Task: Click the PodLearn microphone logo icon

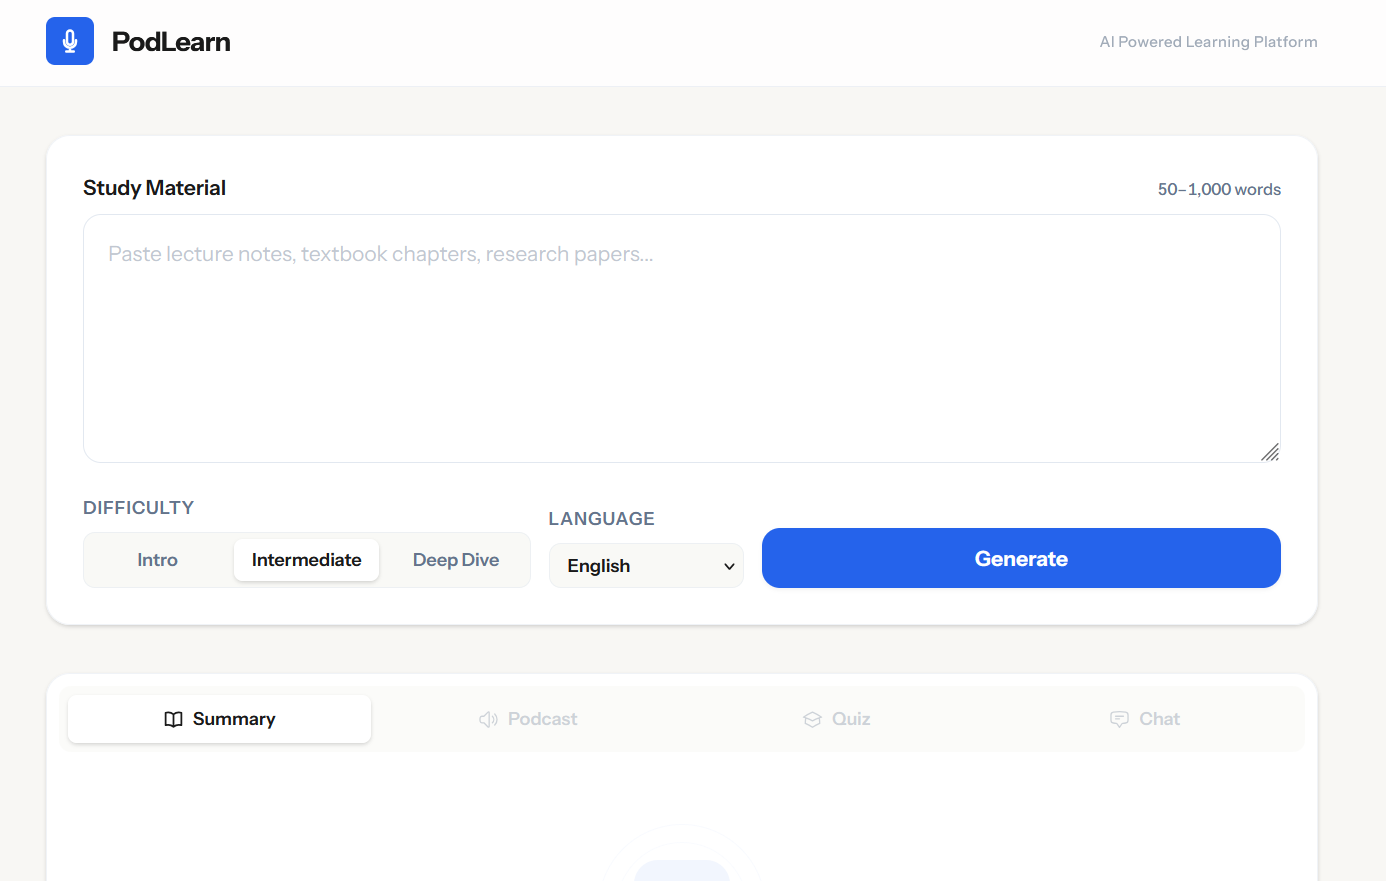Action: point(69,41)
